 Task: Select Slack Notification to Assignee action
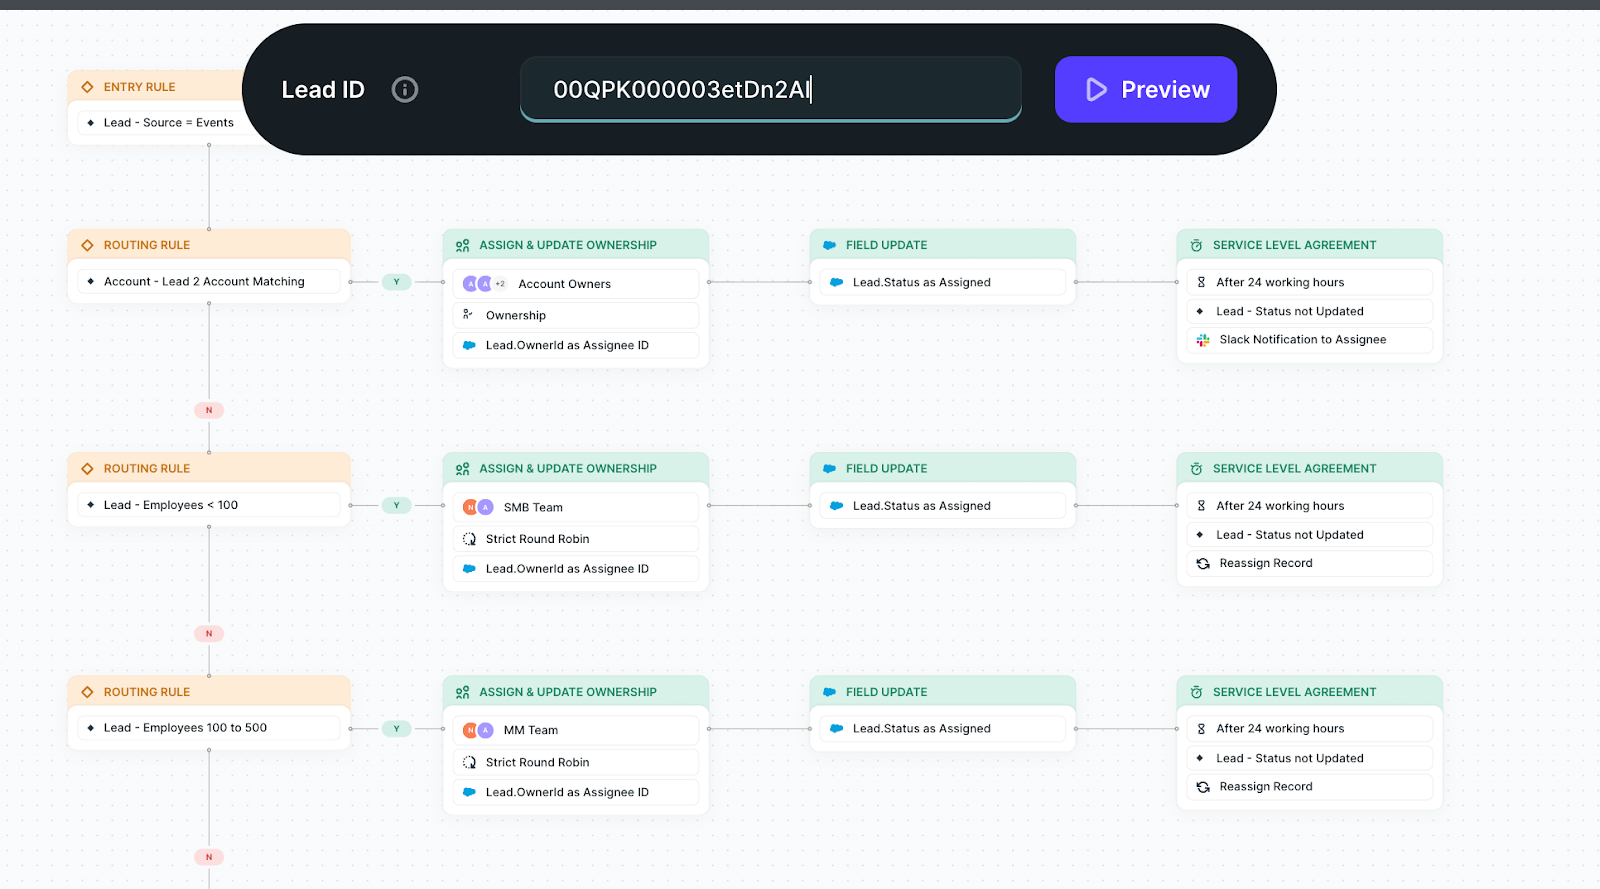[1310, 340]
